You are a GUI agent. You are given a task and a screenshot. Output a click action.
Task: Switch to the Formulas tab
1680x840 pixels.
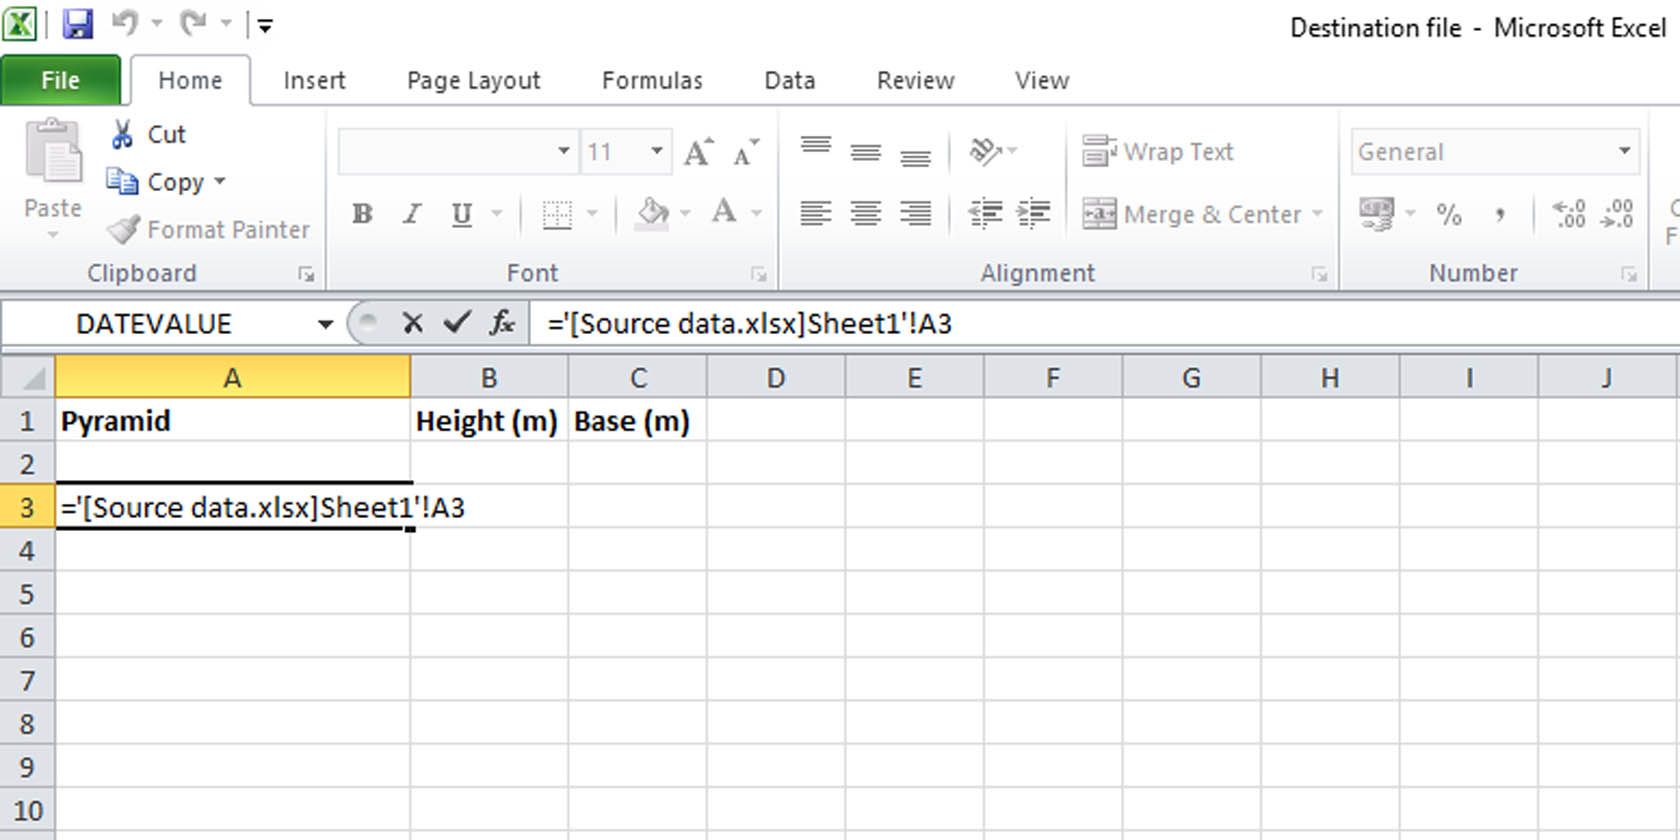click(652, 81)
